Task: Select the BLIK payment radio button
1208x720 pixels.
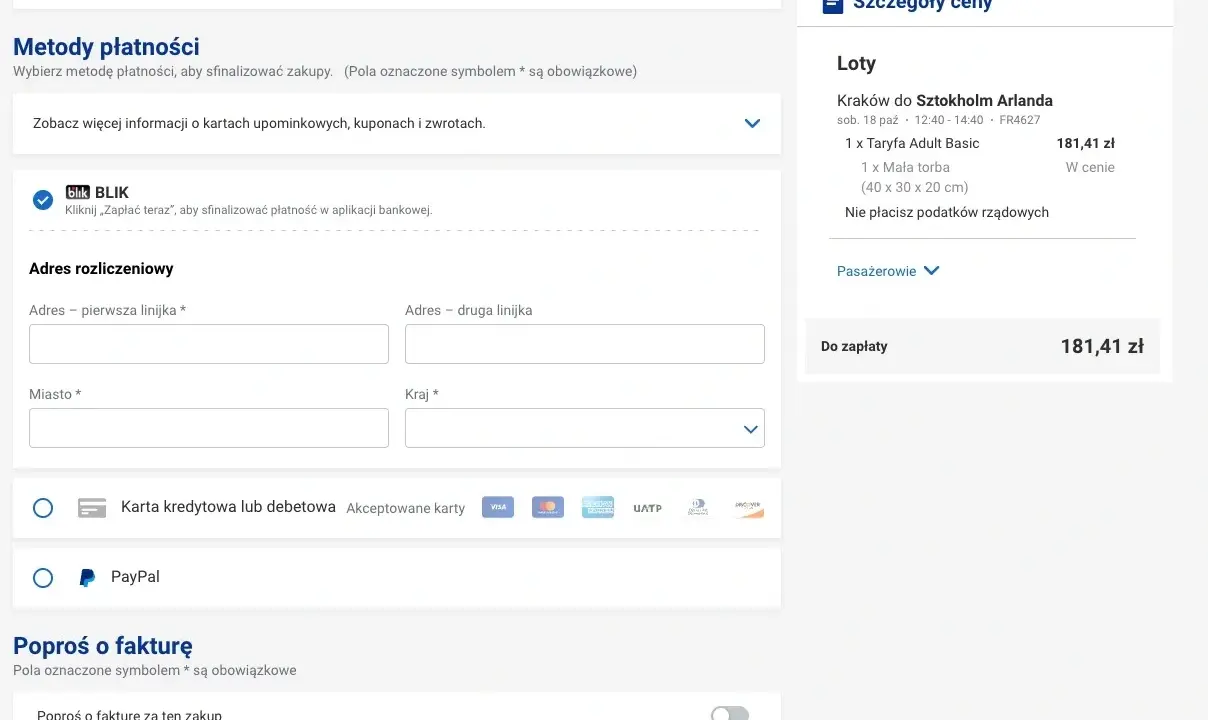Action: [x=43, y=200]
